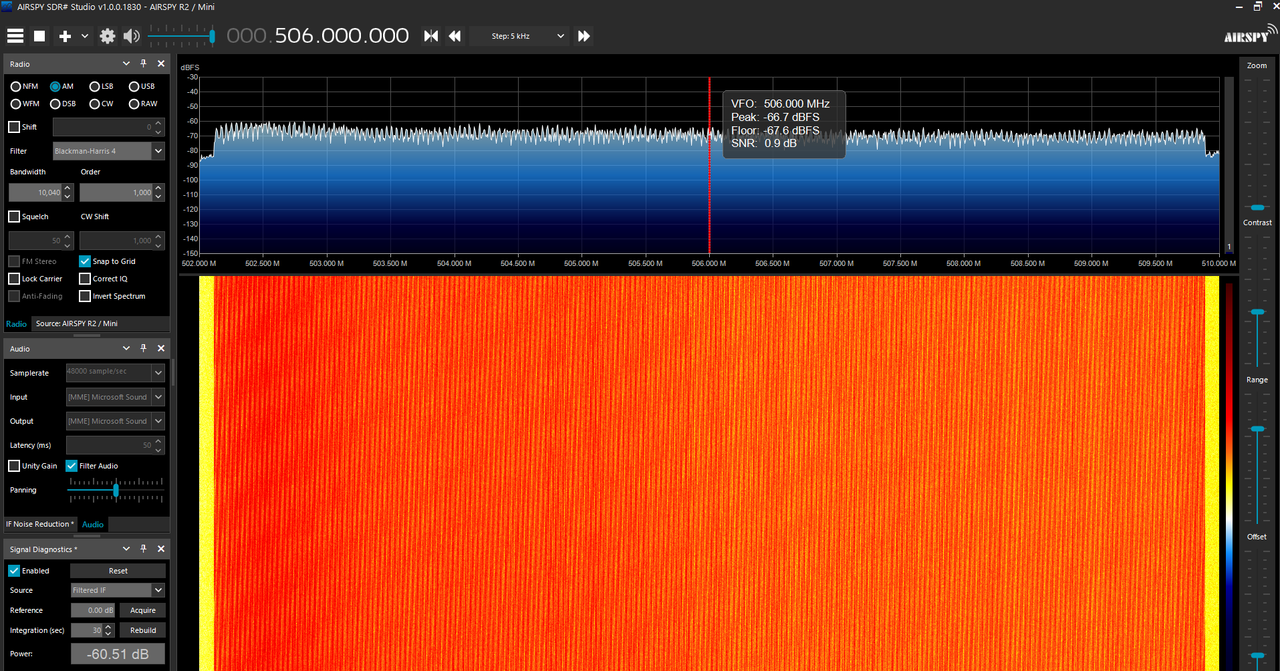Switch to the Audio tab

point(92,524)
